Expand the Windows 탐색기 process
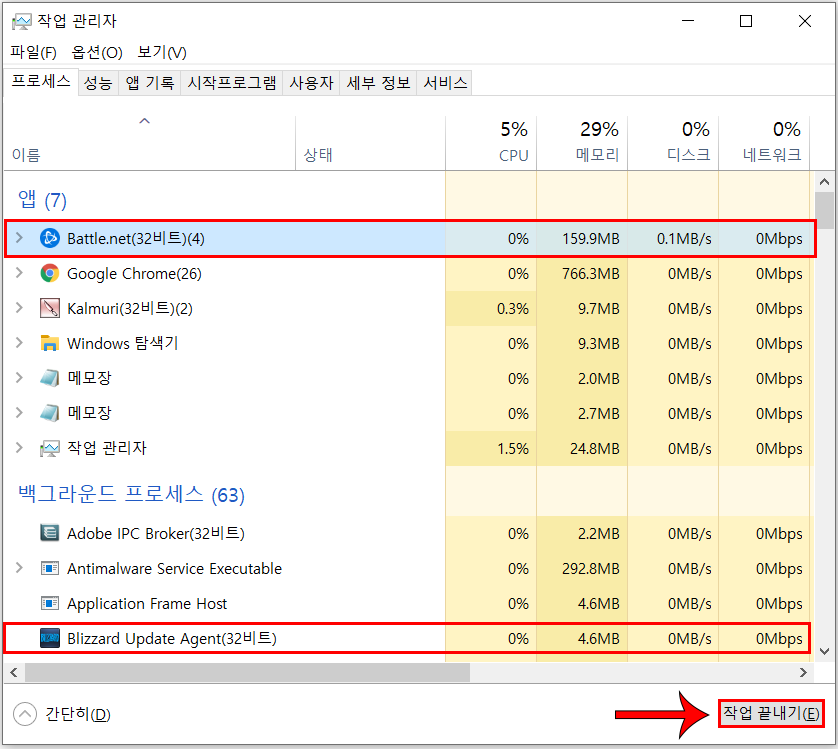The image size is (838, 749). (x=19, y=343)
